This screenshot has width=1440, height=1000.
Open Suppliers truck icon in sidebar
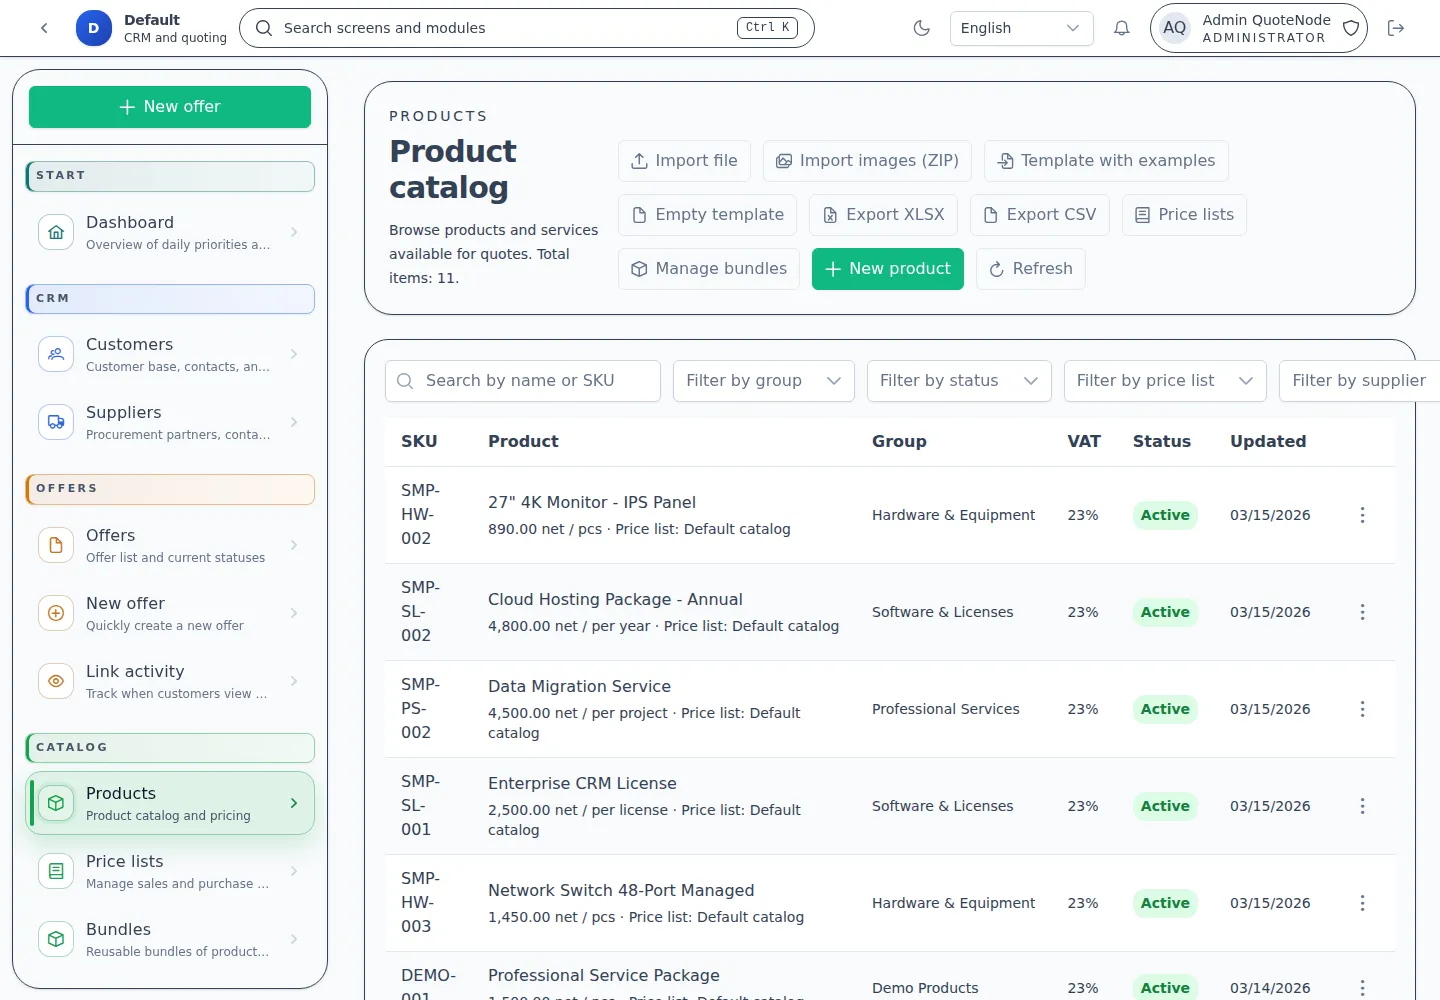point(56,422)
